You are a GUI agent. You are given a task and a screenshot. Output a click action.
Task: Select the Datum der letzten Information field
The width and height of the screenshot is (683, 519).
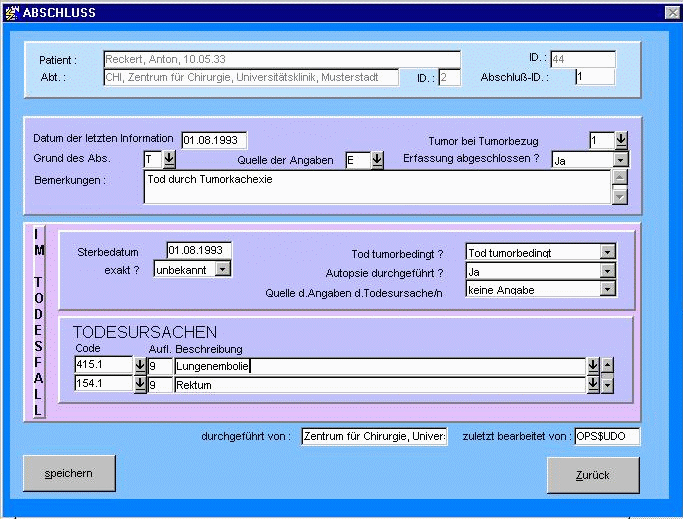[213, 140]
